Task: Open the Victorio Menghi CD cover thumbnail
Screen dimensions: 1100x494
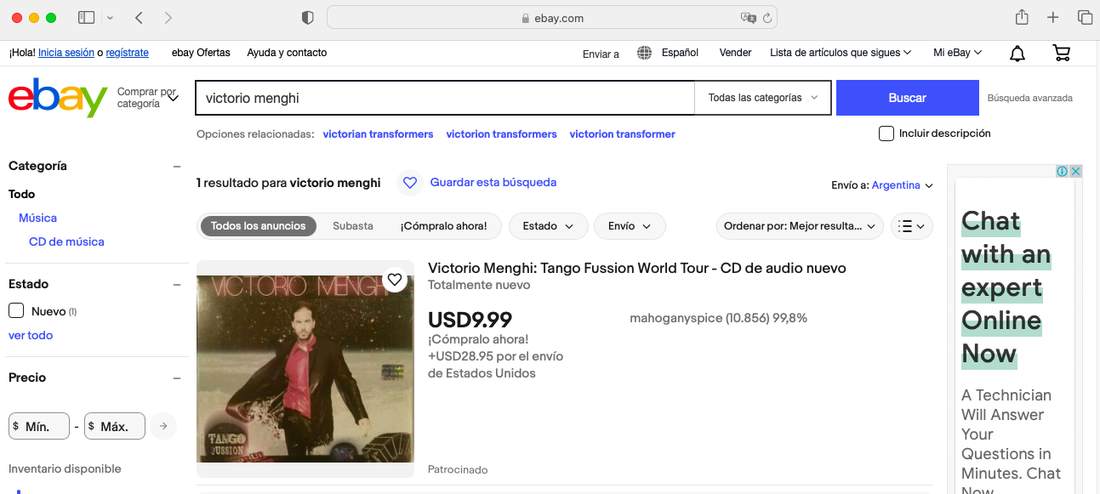Action: coord(304,368)
